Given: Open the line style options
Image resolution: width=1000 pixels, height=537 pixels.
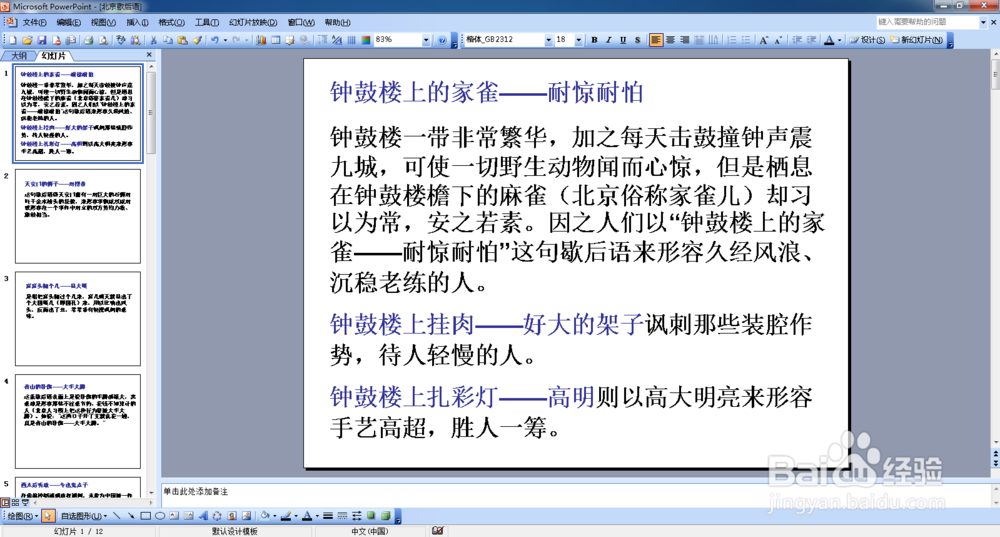Looking at the screenshot, I should tap(328, 516).
